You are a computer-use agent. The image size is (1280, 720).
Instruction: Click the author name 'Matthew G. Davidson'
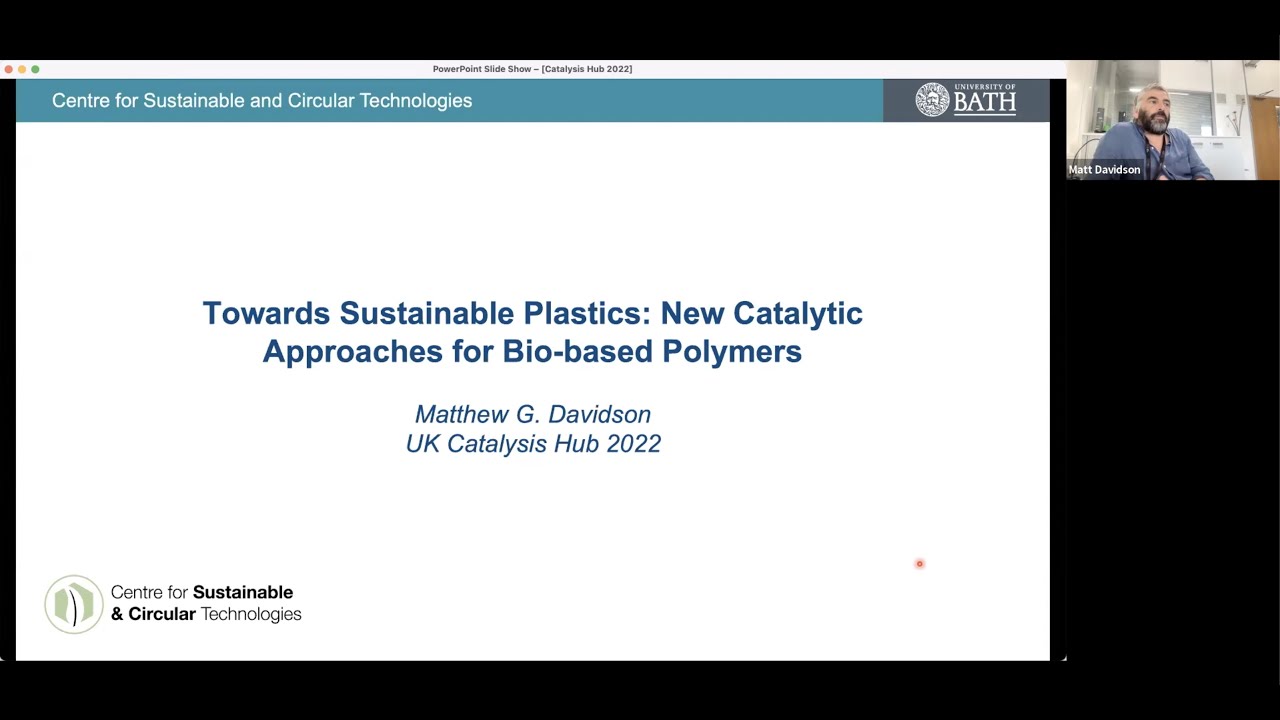[x=533, y=414]
